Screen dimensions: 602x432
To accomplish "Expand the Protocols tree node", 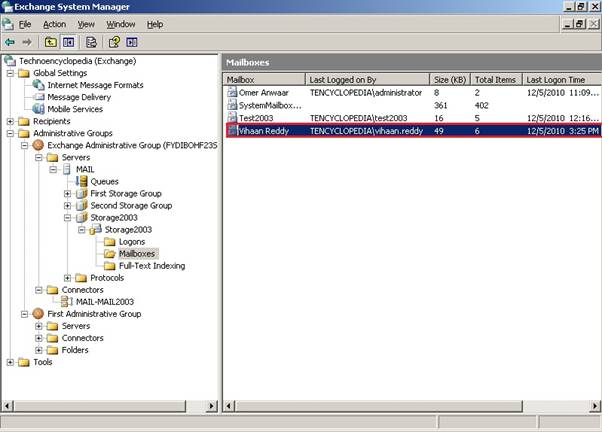I will pos(67,277).
